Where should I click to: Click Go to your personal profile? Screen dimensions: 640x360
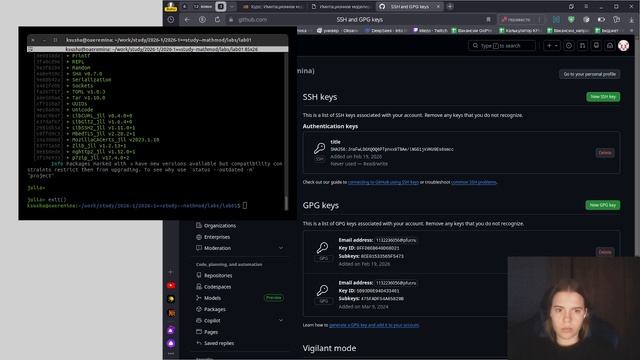(589, 74)
